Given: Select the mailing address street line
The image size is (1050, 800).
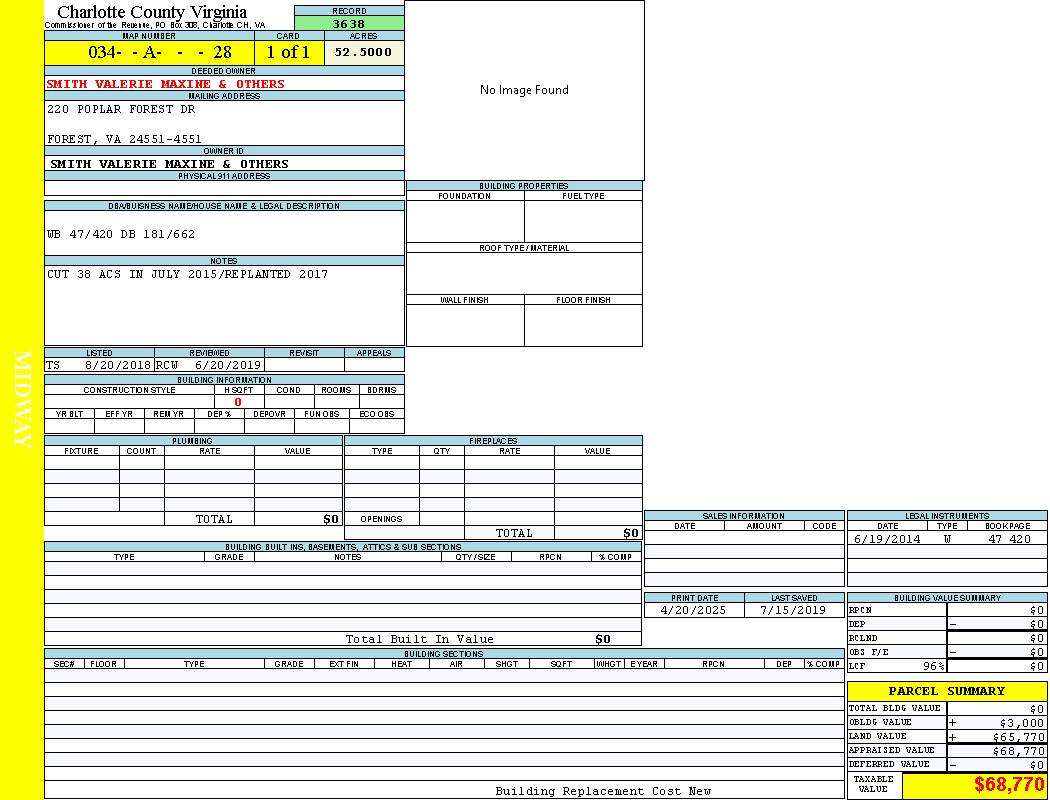Looking at the screenshot, I should point(122,109).
